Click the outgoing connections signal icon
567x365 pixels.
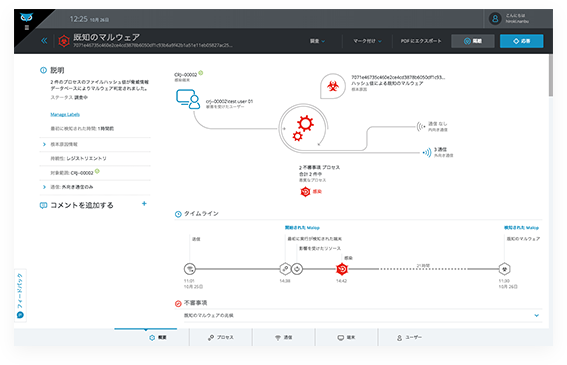pyautogui.click(x=427, y=152)
